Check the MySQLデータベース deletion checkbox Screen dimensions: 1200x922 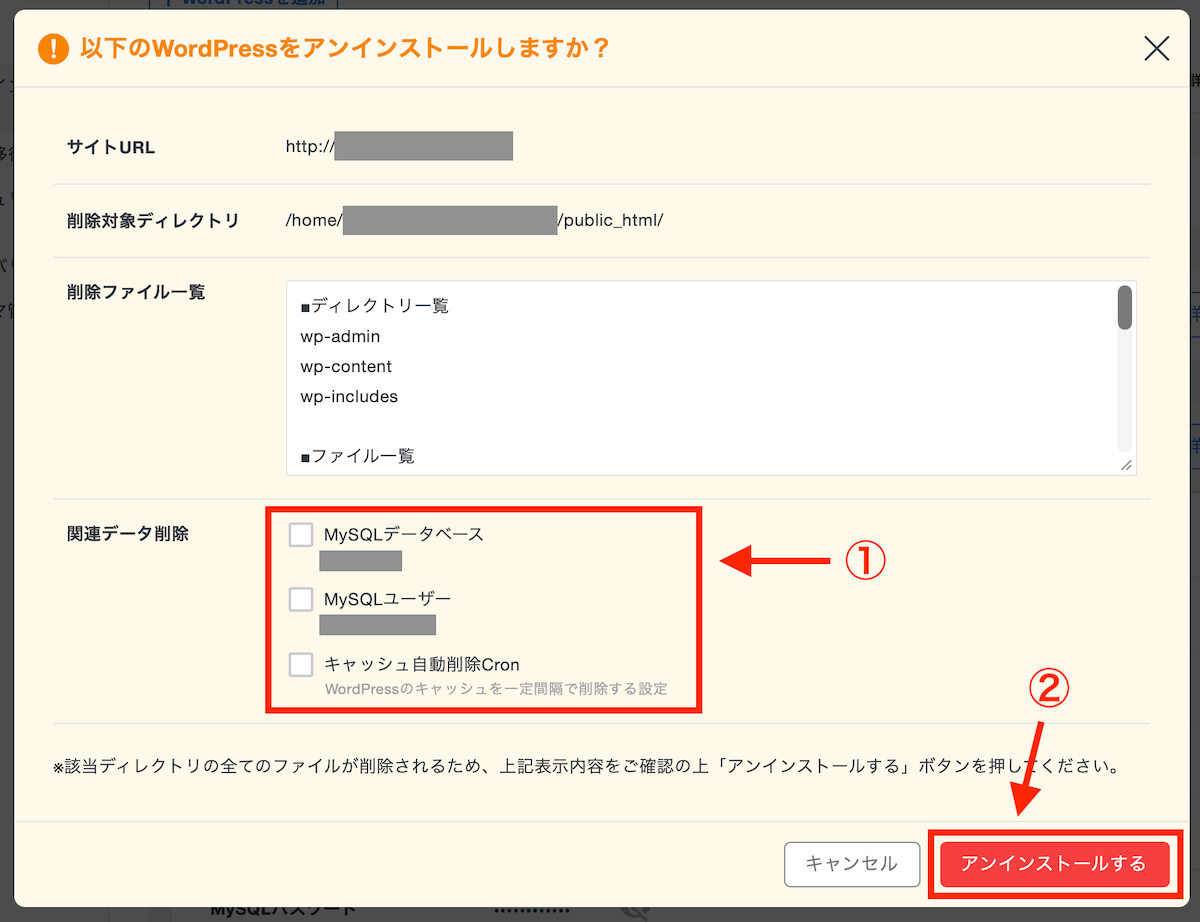(301, 534)
